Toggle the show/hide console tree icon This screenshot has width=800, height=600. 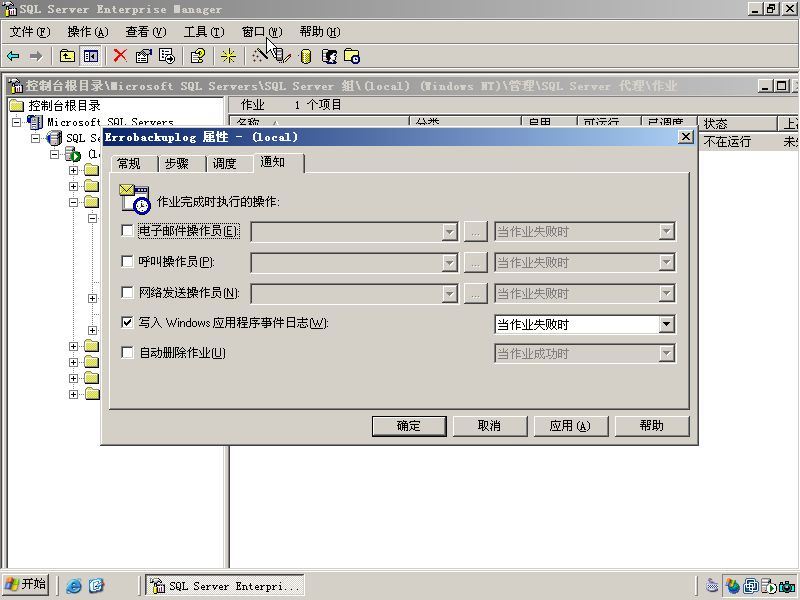(x=91, y=56)
